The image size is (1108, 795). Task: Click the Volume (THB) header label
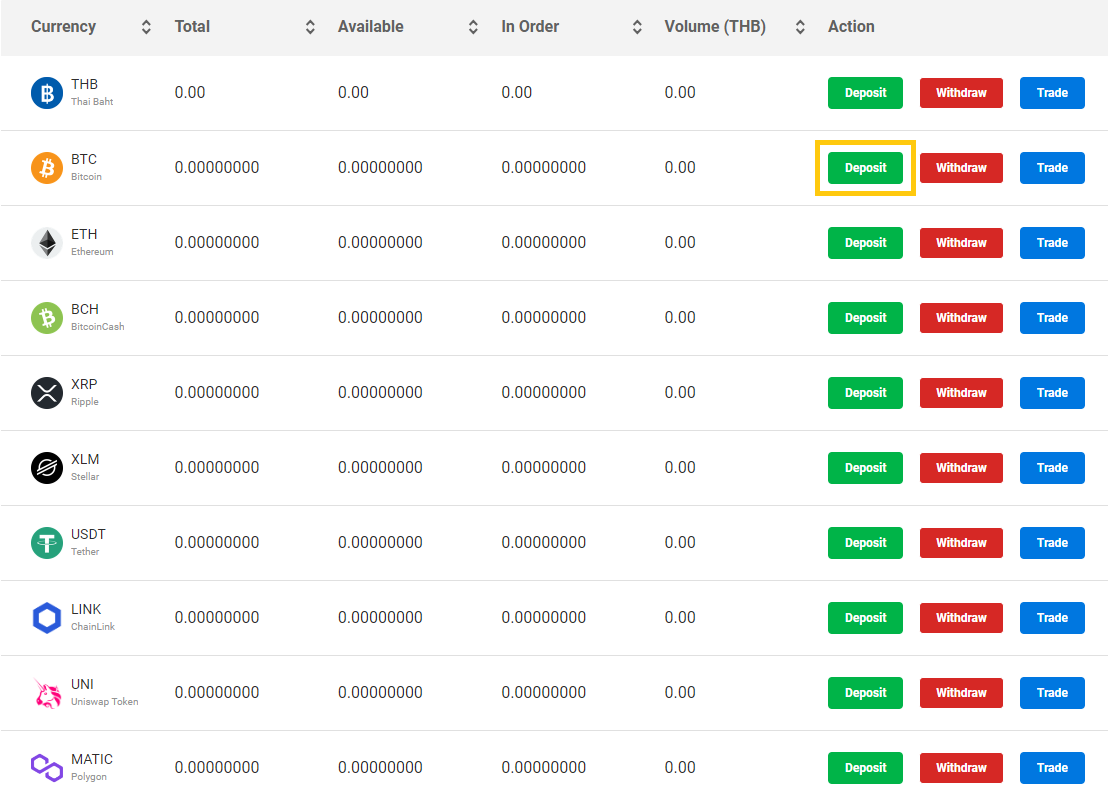coord(715,27)
